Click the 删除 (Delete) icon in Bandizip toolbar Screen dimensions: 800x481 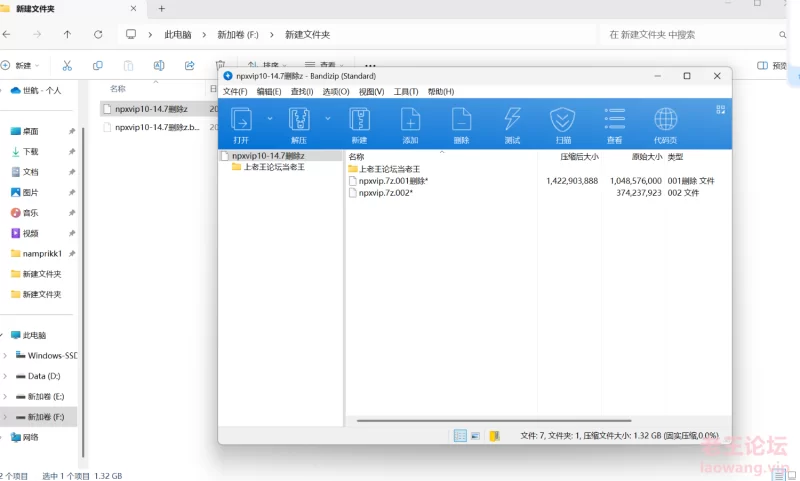pos(461,119)
